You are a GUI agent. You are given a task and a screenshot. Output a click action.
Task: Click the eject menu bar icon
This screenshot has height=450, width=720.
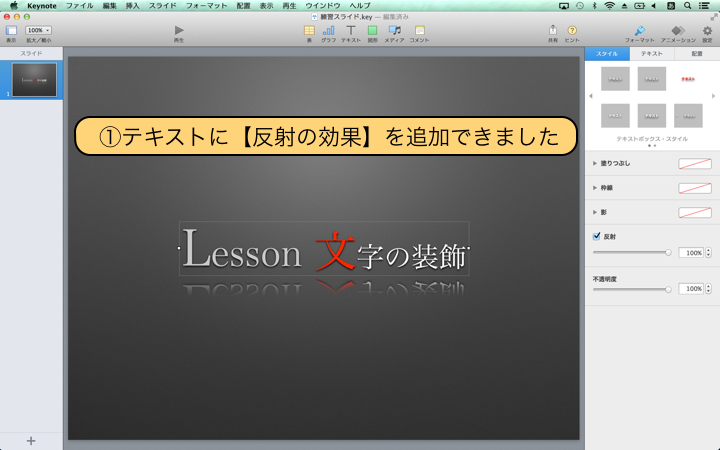[x=624, y=6]
